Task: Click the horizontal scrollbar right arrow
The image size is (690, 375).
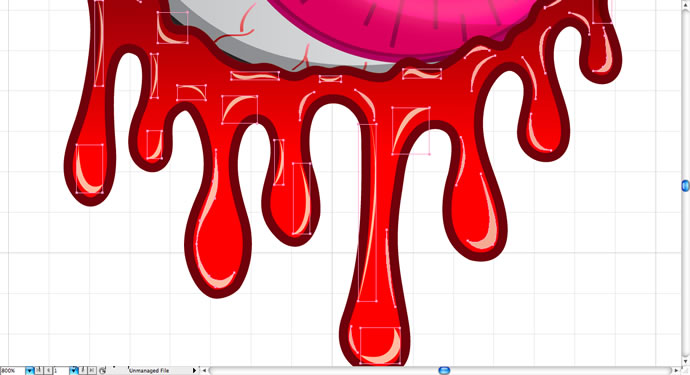Action: pos(677,371)
